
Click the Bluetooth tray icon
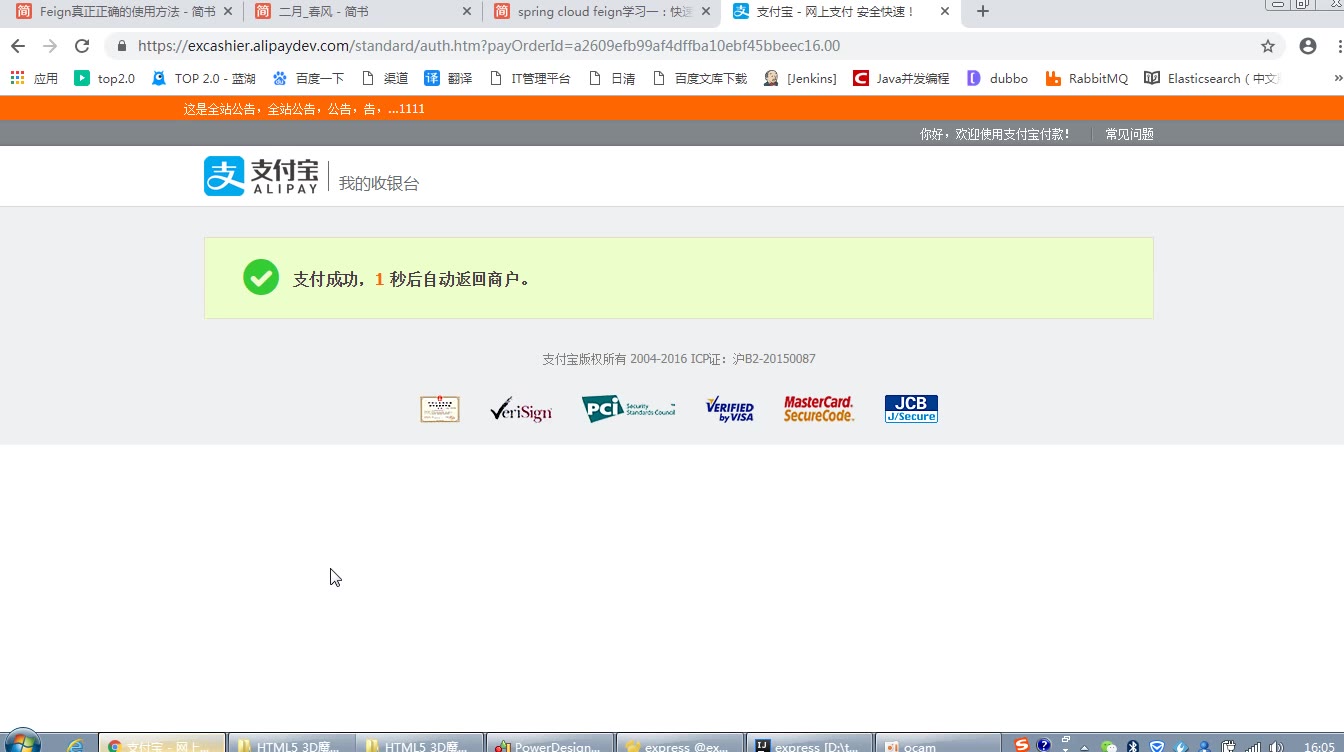pyautogui.click(x=1133, y=746)
